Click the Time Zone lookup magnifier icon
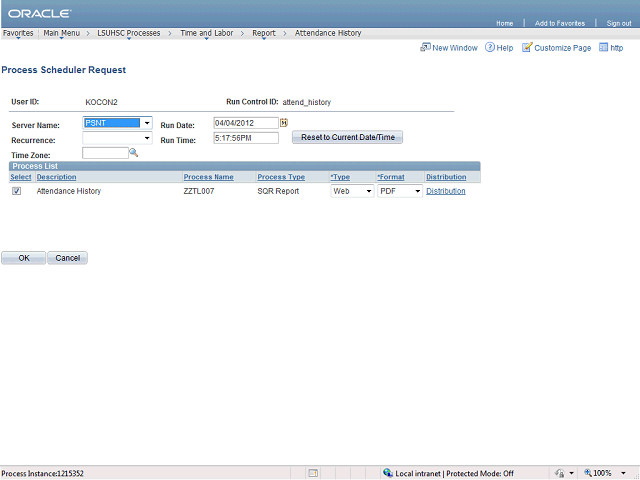 pos(133,153)
